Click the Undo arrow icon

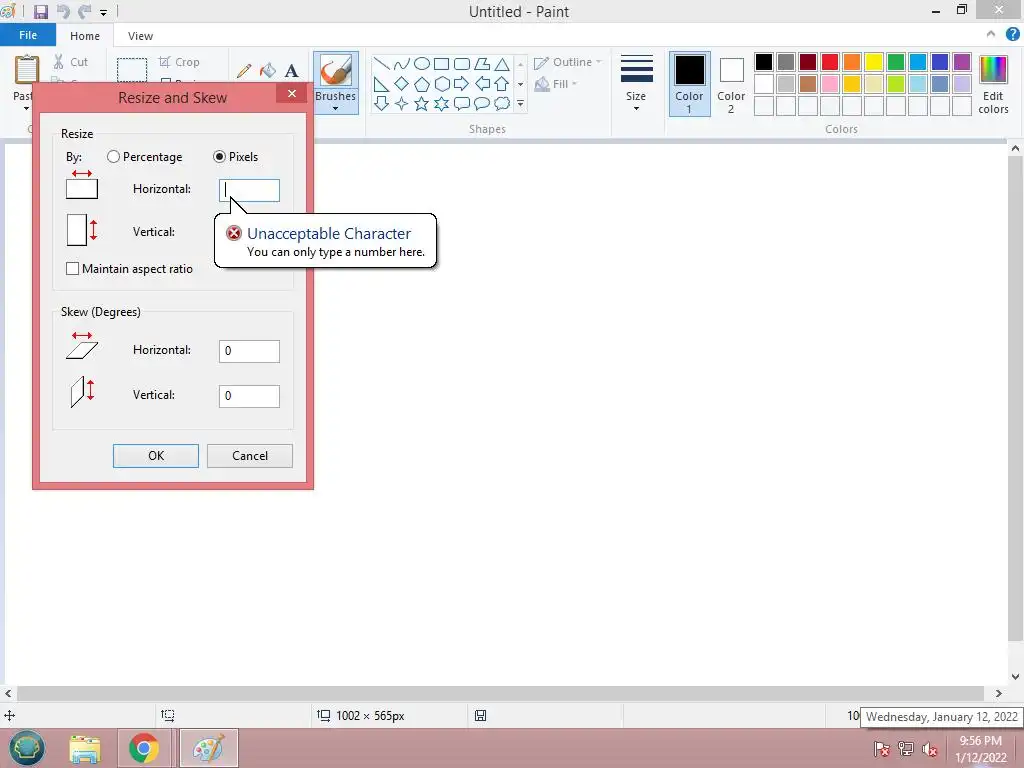click(x=63, y=12)
